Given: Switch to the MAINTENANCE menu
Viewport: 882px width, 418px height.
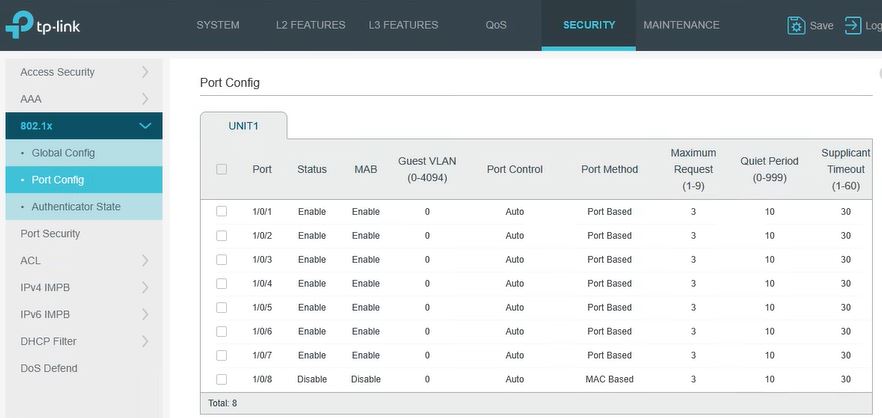Looking at the screenshot, I should point(681,25).
